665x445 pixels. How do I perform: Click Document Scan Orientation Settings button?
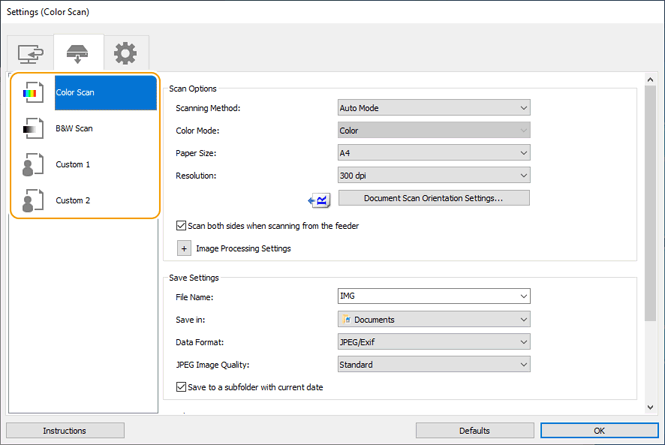[x=433, y=198]
